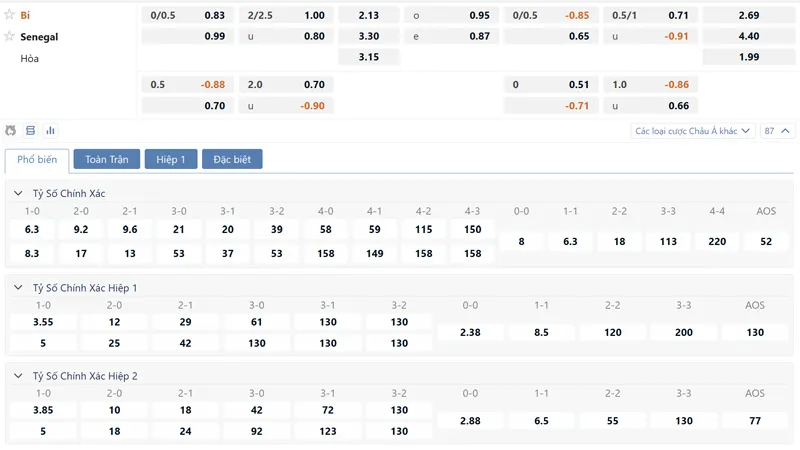Select first half handicap 0 odds 0.51
Image resolution: width=800 pixels, height=450 pixels.
click(x=551, y=85)
